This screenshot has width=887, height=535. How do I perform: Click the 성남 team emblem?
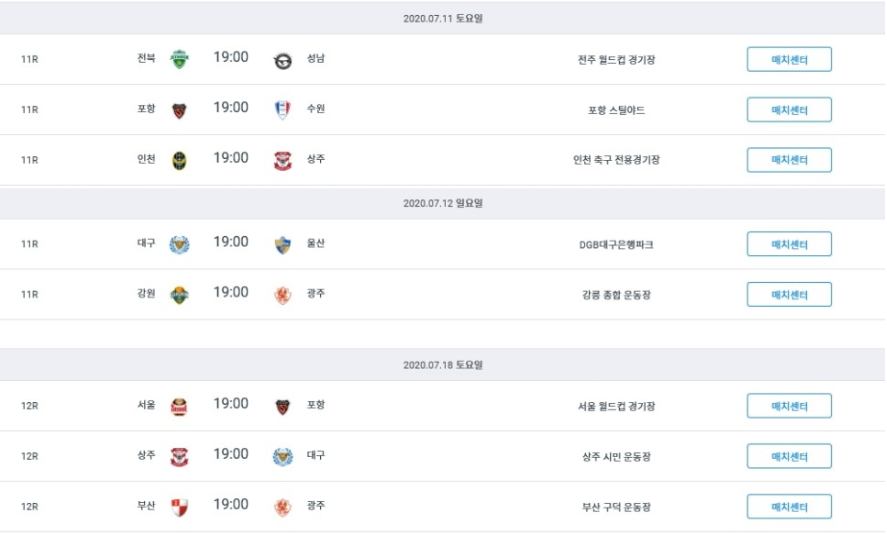282,60
